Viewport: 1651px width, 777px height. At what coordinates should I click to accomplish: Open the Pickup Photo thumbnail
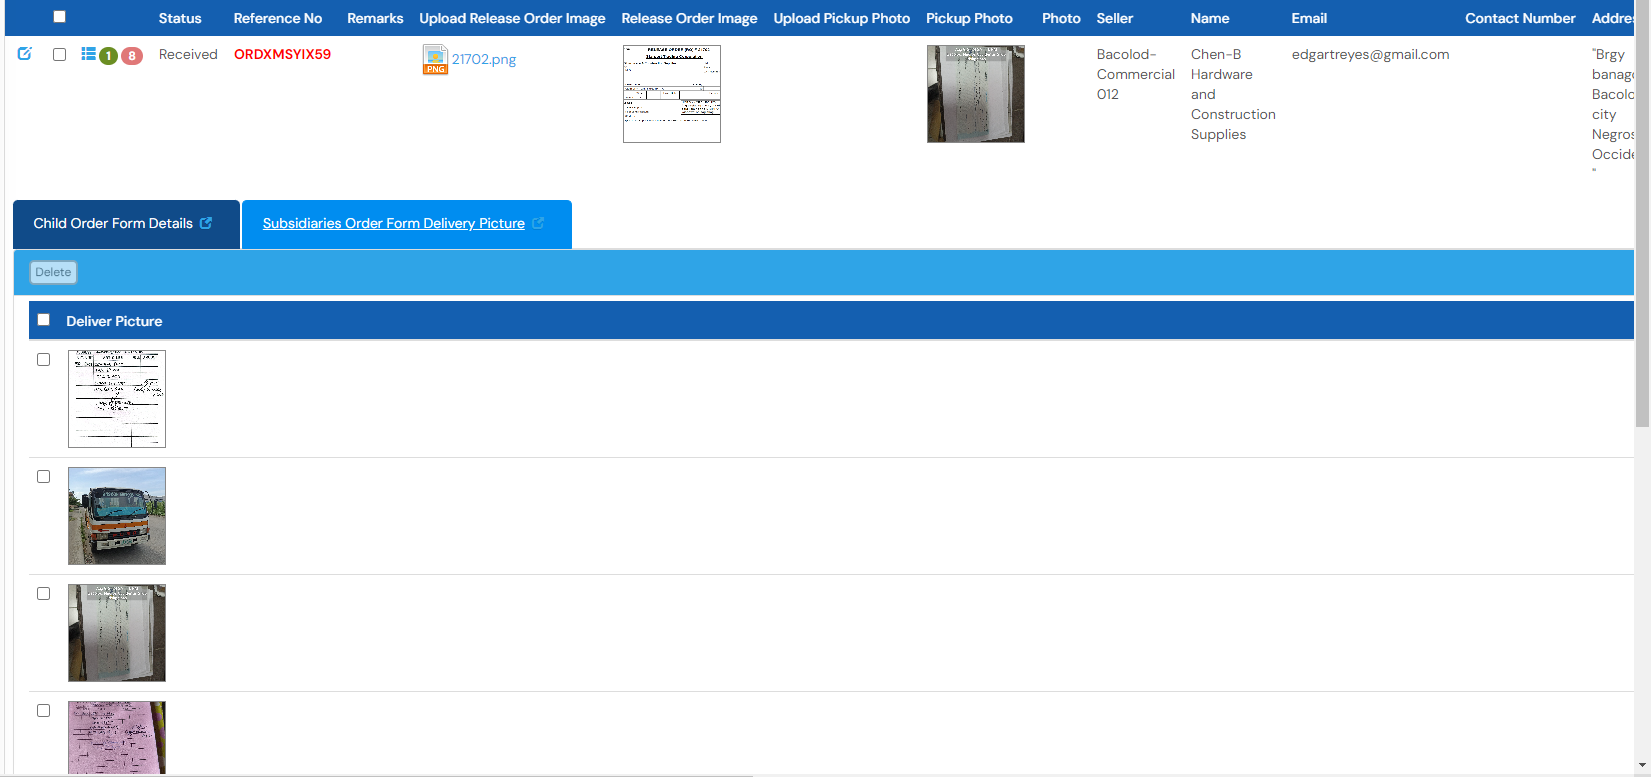tap(975, 94)
